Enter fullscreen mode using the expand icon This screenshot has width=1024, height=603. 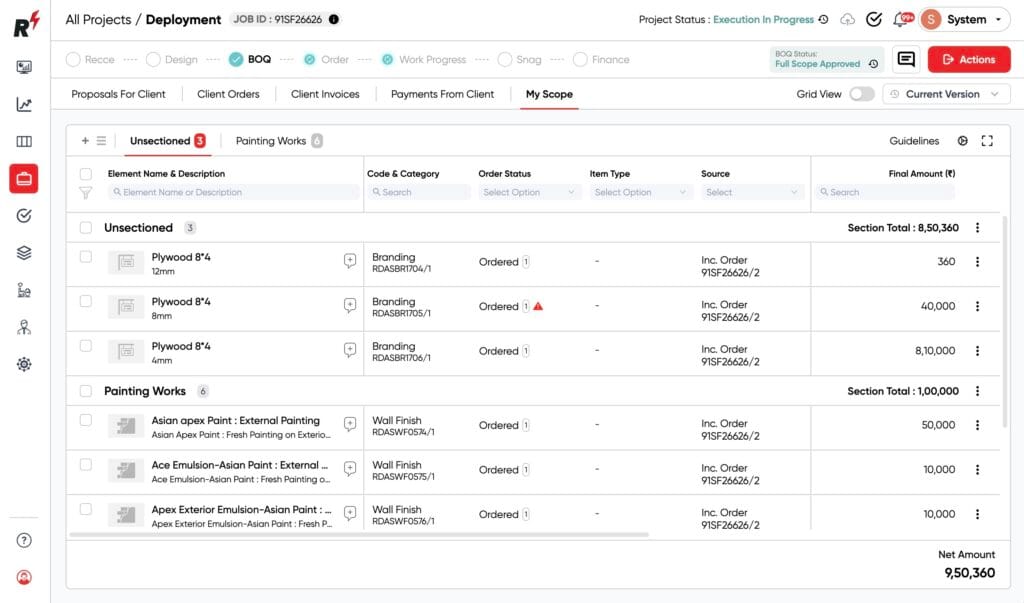pyautogui.click(x=988, y=140)
